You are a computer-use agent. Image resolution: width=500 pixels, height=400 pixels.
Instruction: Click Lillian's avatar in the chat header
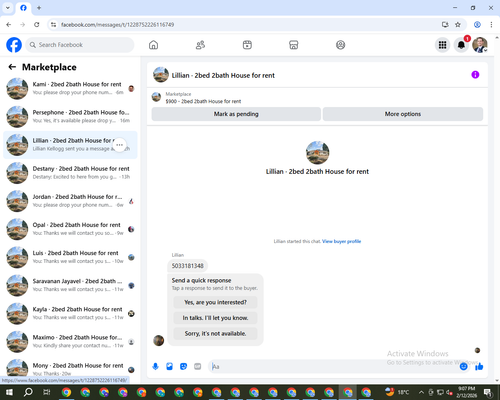point(161,75)
